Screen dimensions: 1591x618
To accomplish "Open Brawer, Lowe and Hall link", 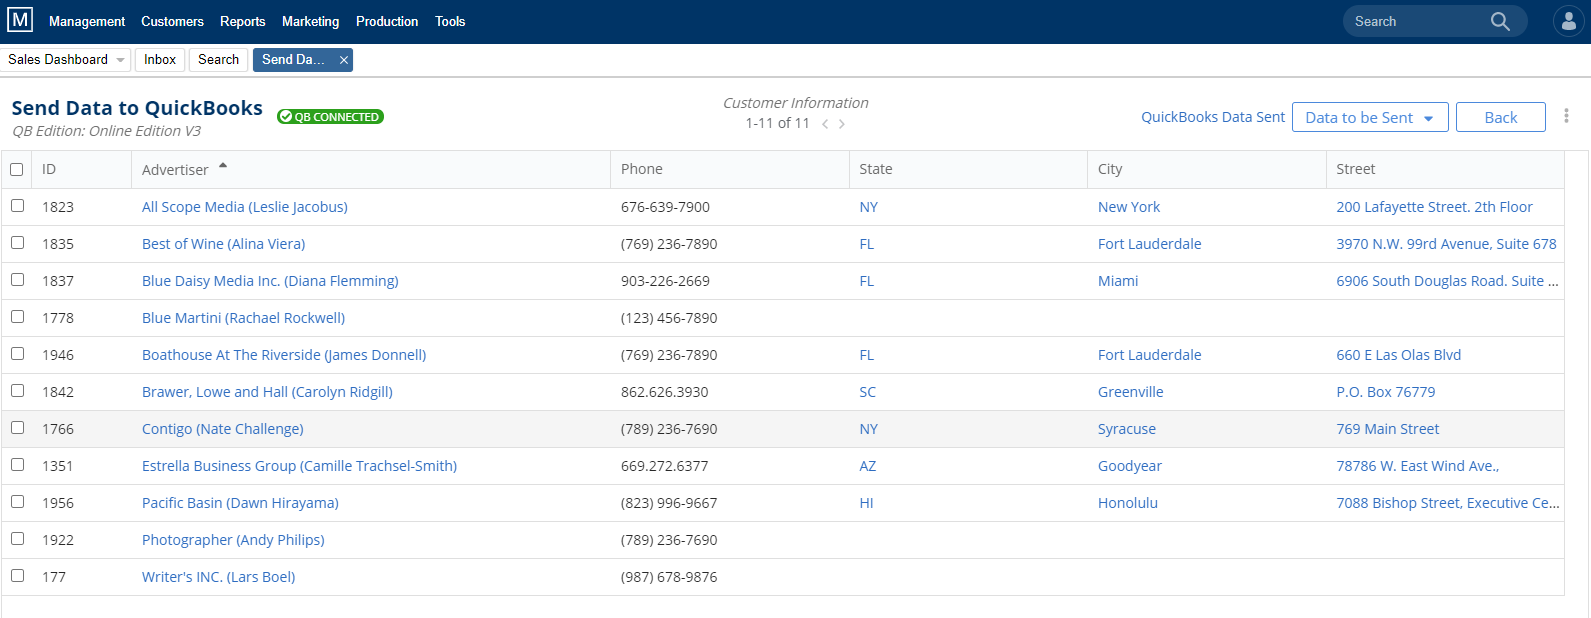I will coord(267,392).
